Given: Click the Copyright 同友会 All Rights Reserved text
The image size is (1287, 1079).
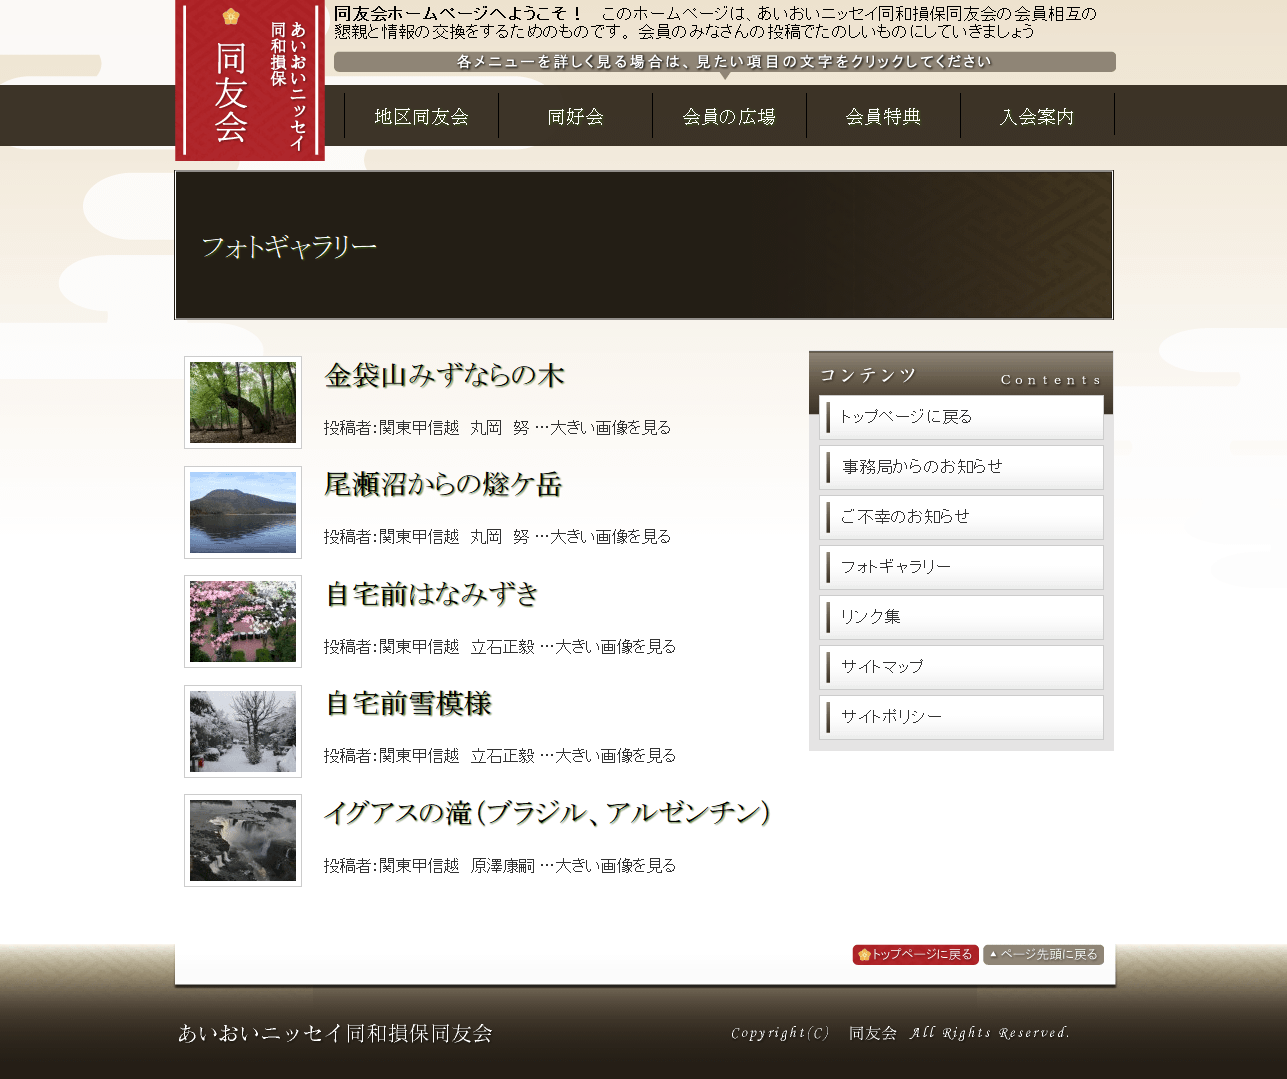Looking at the screenshot, I should pyautogui.click(x=900, y=1033).
